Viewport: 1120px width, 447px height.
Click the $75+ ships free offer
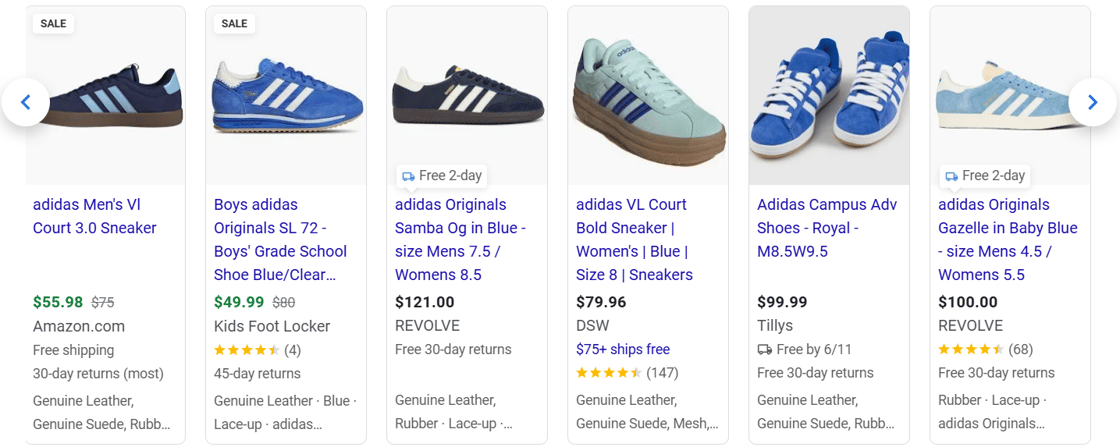pos(623,349)
